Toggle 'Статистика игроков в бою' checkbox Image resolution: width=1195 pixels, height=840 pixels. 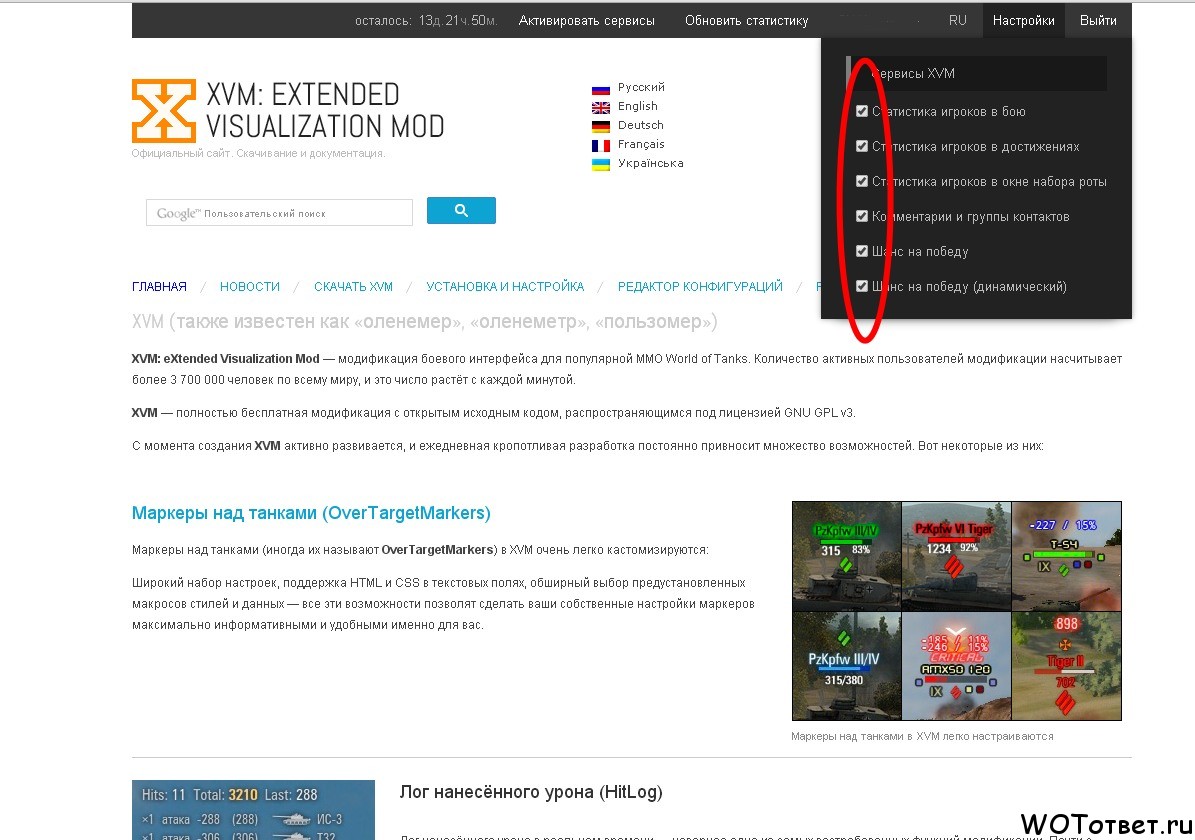point(862,111)
